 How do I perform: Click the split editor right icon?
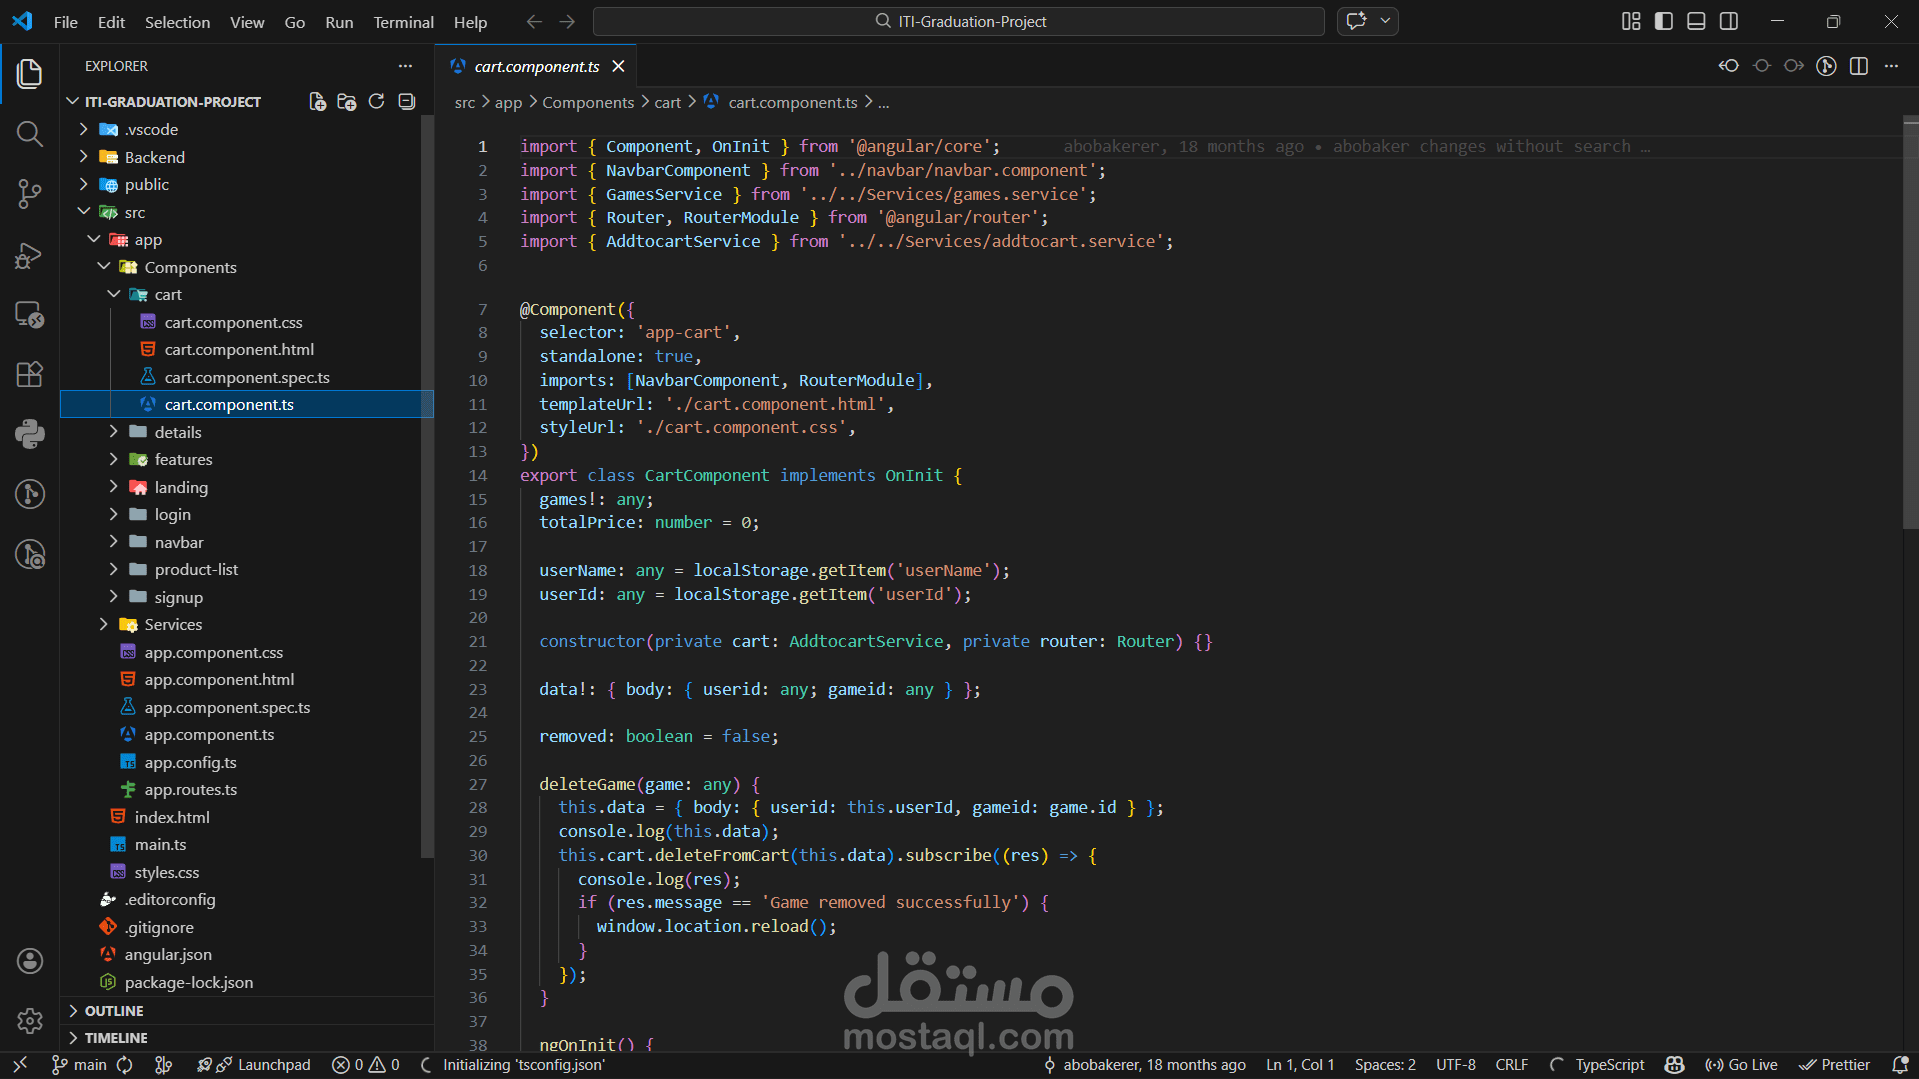click(1858, 66)
